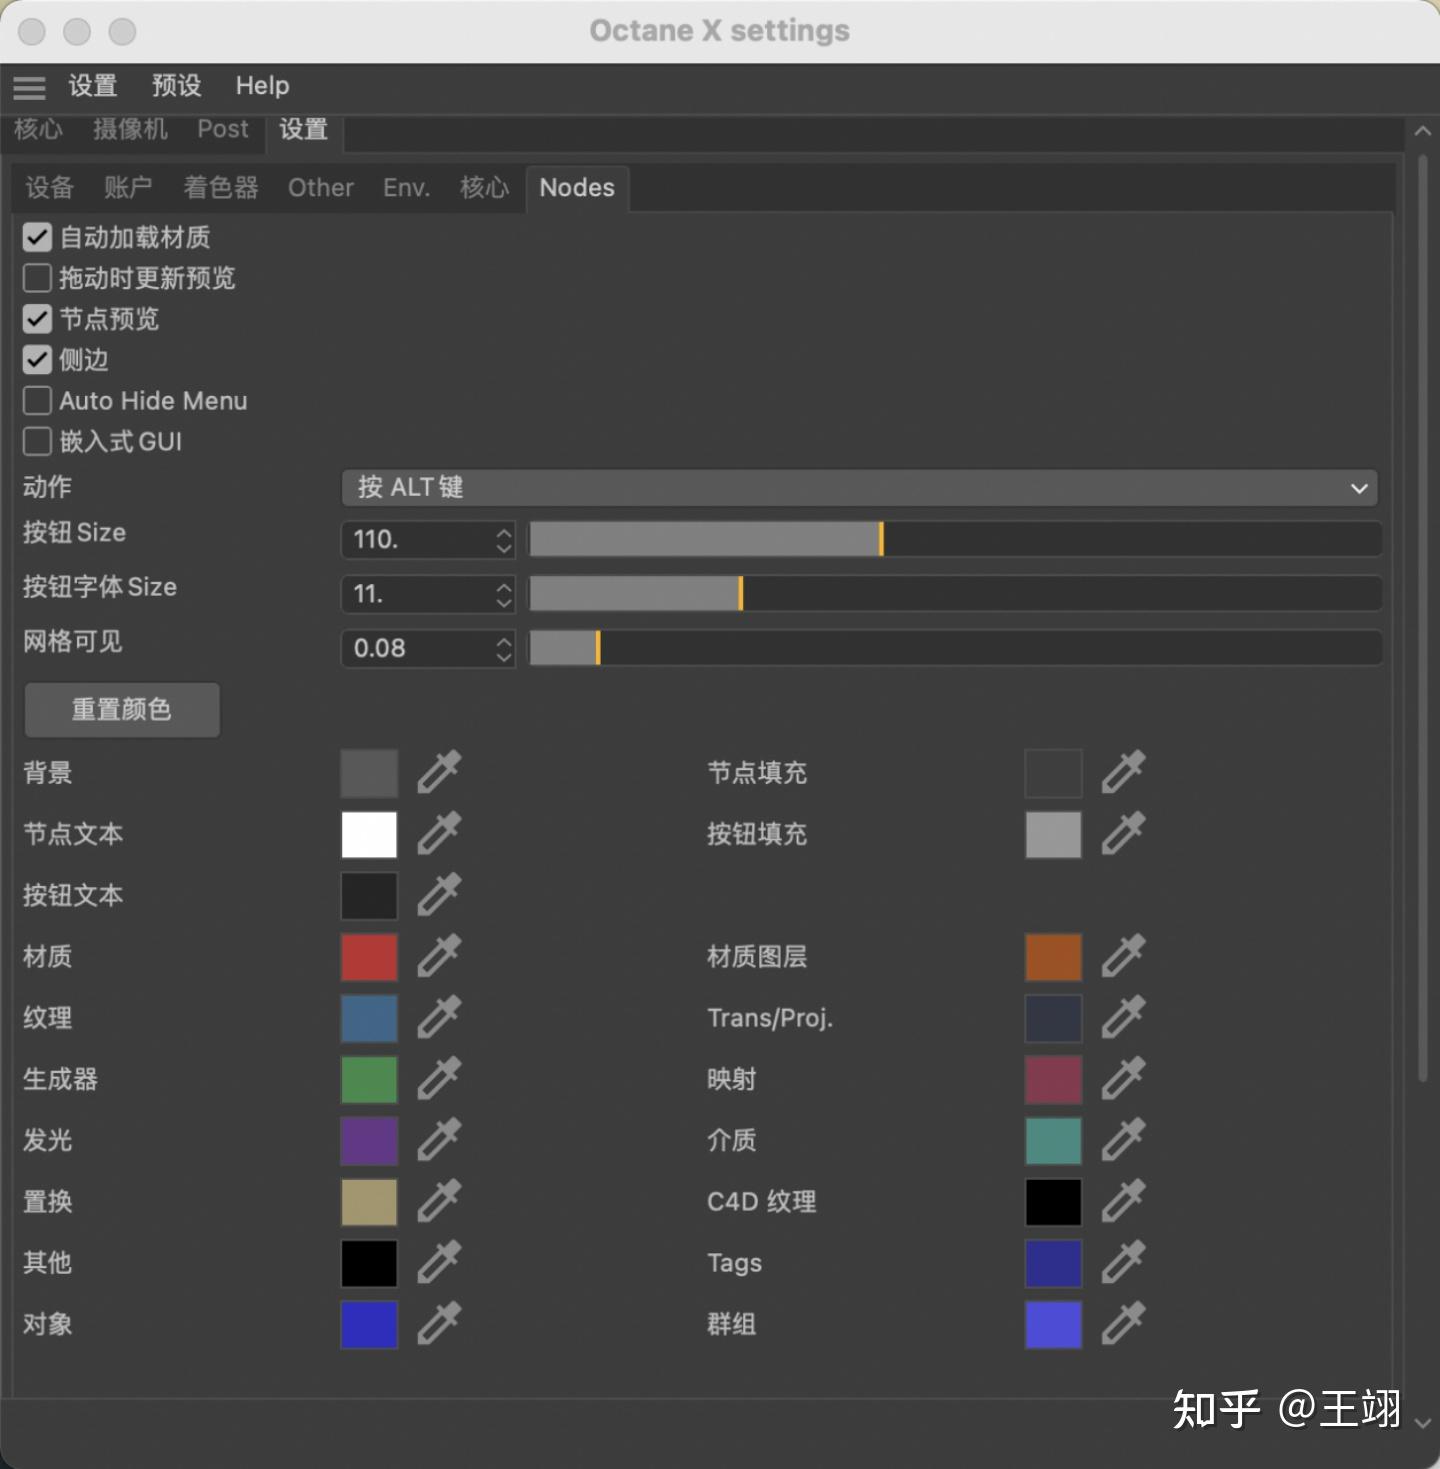Open the gray 背景 color swatch
Viewport: 1440px width, 1469px height.
point(369,772)
